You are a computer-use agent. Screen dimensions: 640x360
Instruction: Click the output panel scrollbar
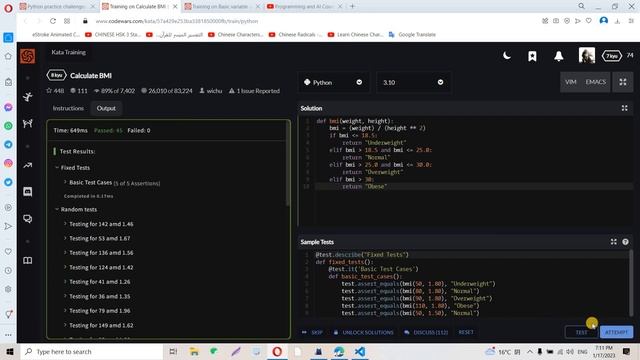point(288,163)
